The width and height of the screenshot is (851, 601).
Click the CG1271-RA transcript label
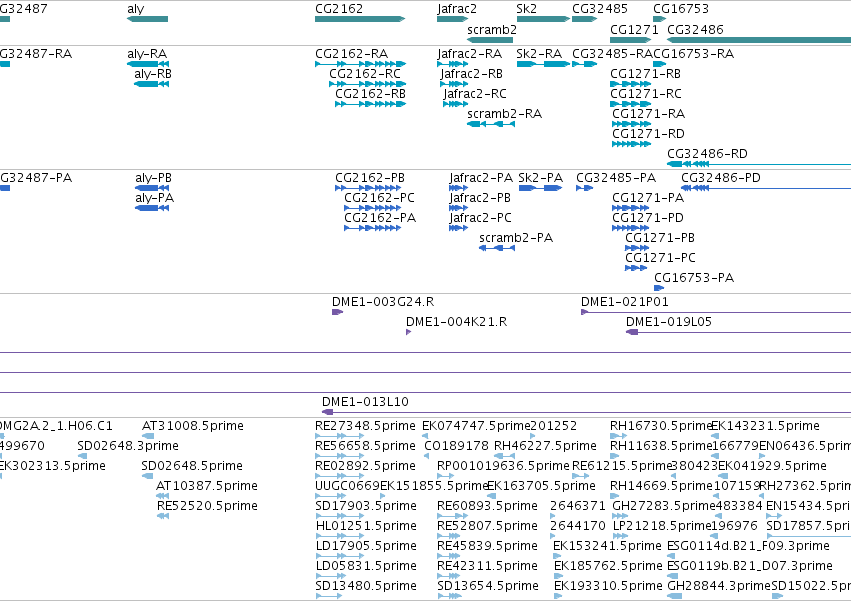click(649, 114)
